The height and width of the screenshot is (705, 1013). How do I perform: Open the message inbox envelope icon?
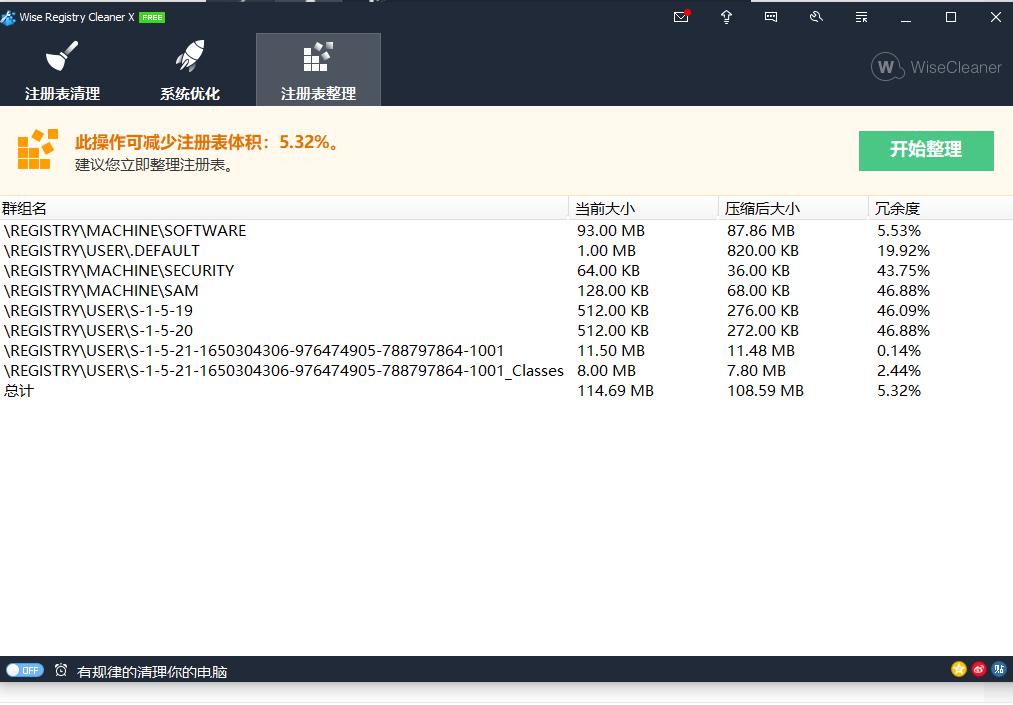pyautogui.click(x=681, y=17)
